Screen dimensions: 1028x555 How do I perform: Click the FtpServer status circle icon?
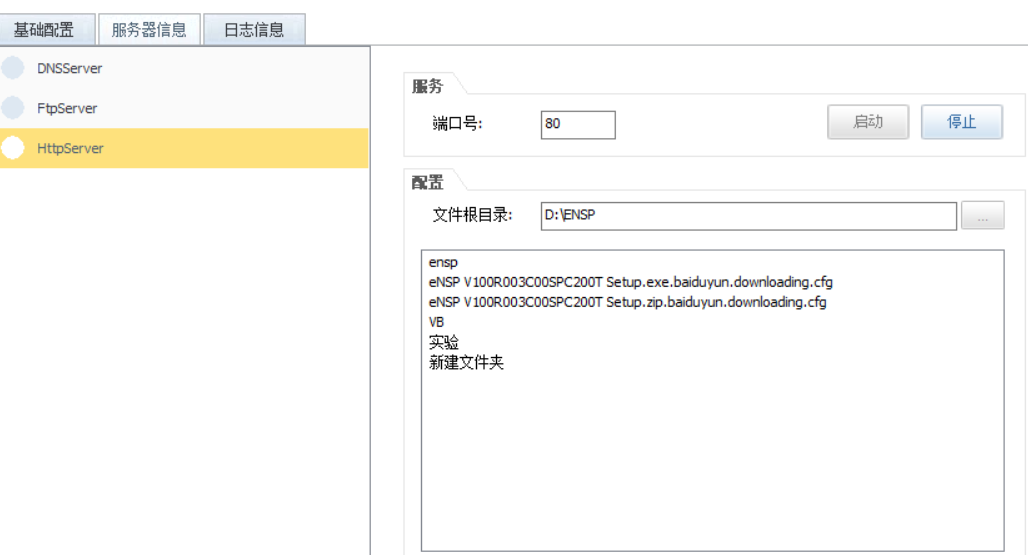click(12, 107)
